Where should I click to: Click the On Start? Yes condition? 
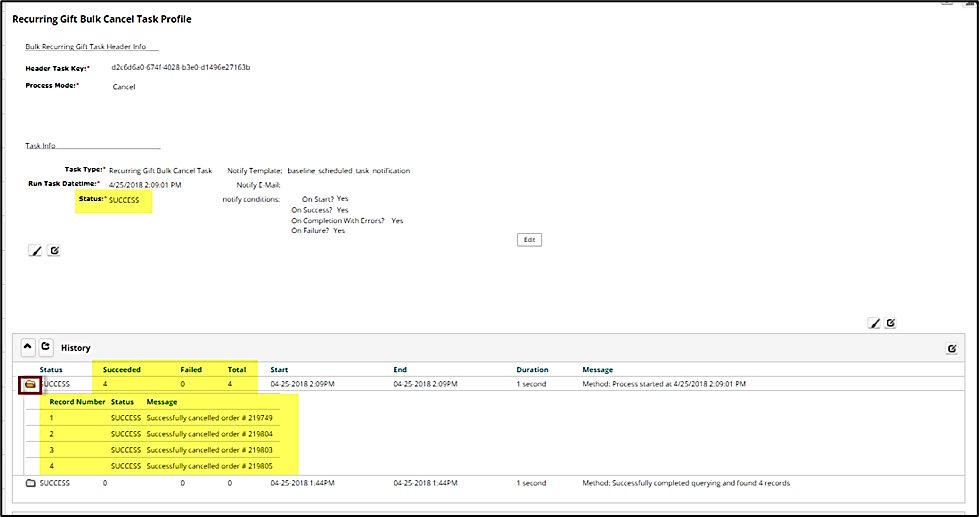(x=325, y=199)
